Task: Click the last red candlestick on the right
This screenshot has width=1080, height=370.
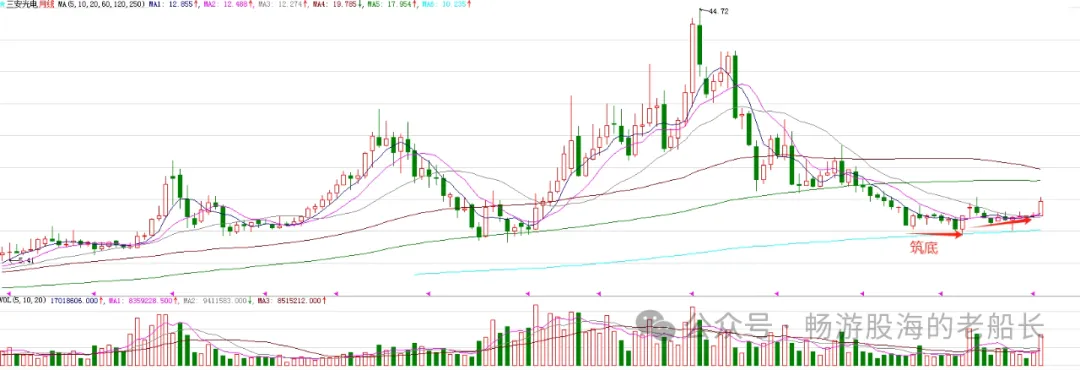Action: (x=1041, y=207)
